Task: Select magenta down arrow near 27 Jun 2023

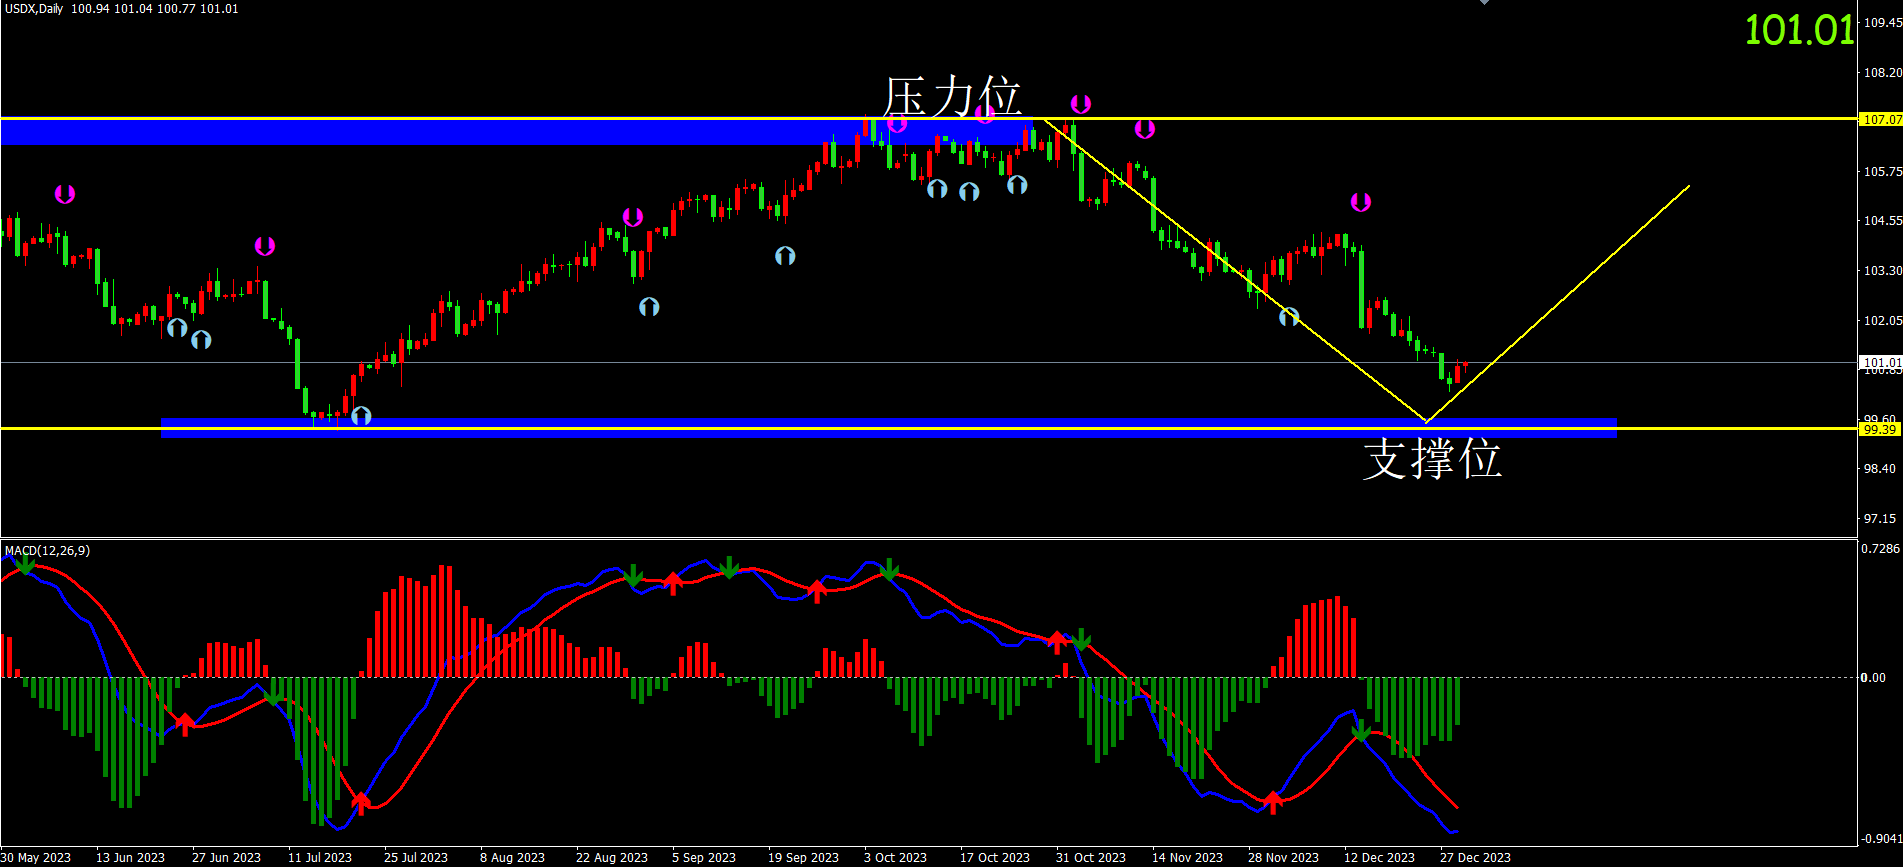Action: click(x=264, y=246)
